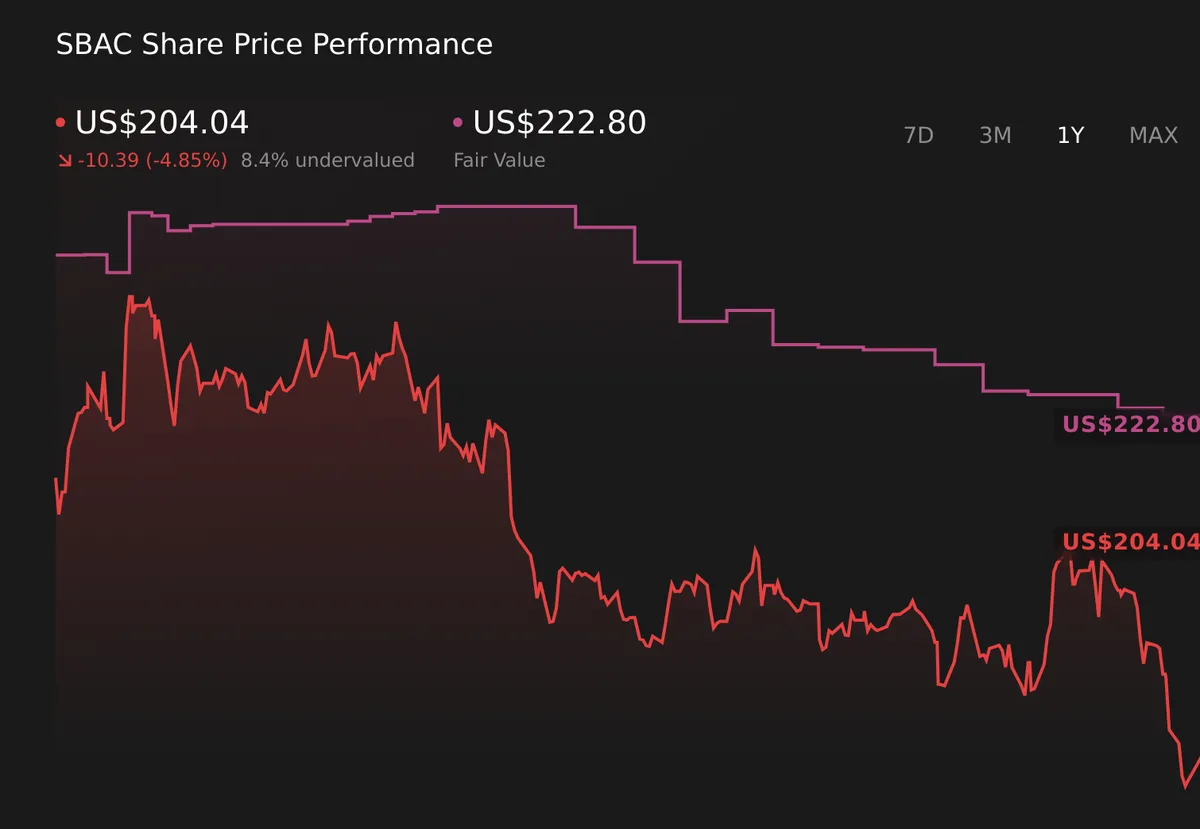Click the right end of the purple fair value line
Viewport: 1200px width, 829px height.
pos(1163,408)
